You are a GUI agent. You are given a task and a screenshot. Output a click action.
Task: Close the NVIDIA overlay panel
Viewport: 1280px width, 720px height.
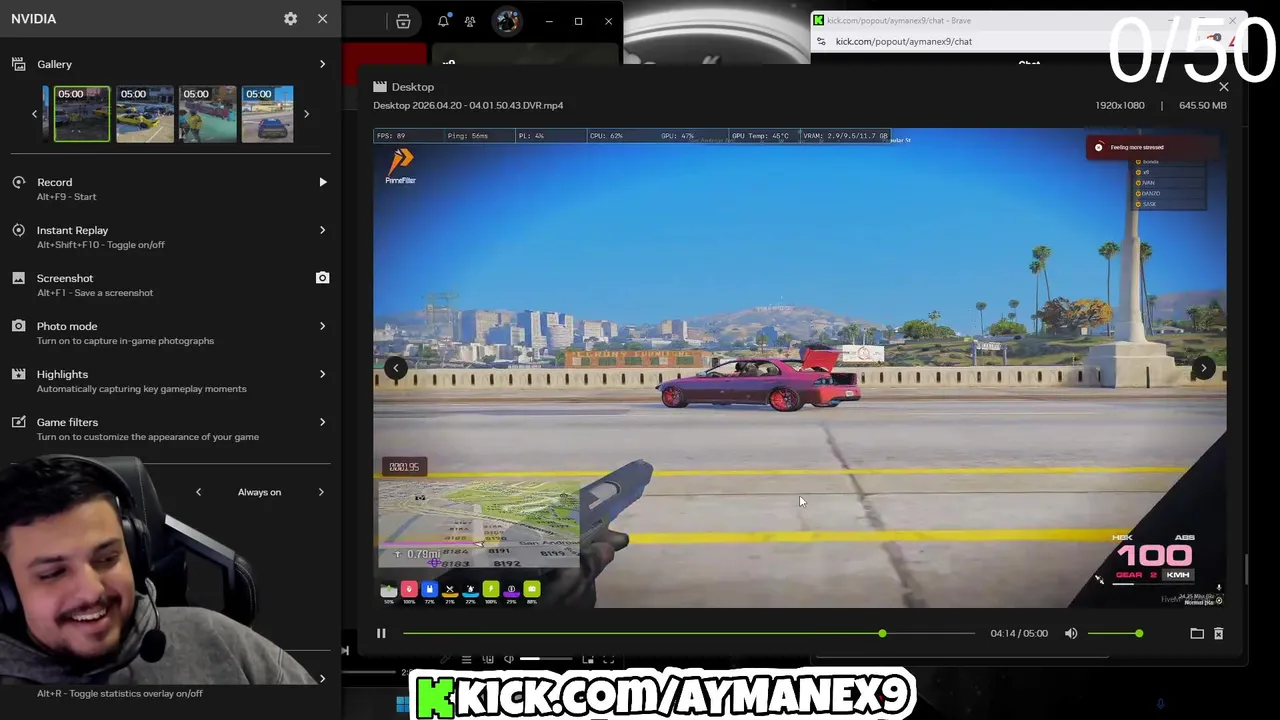click(322, 19)
